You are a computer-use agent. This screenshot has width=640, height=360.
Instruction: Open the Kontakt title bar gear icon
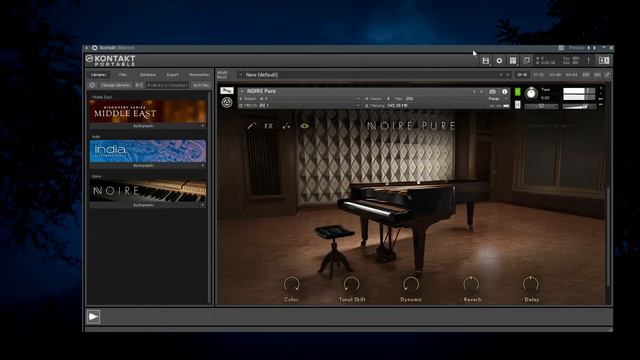(95, 48)
